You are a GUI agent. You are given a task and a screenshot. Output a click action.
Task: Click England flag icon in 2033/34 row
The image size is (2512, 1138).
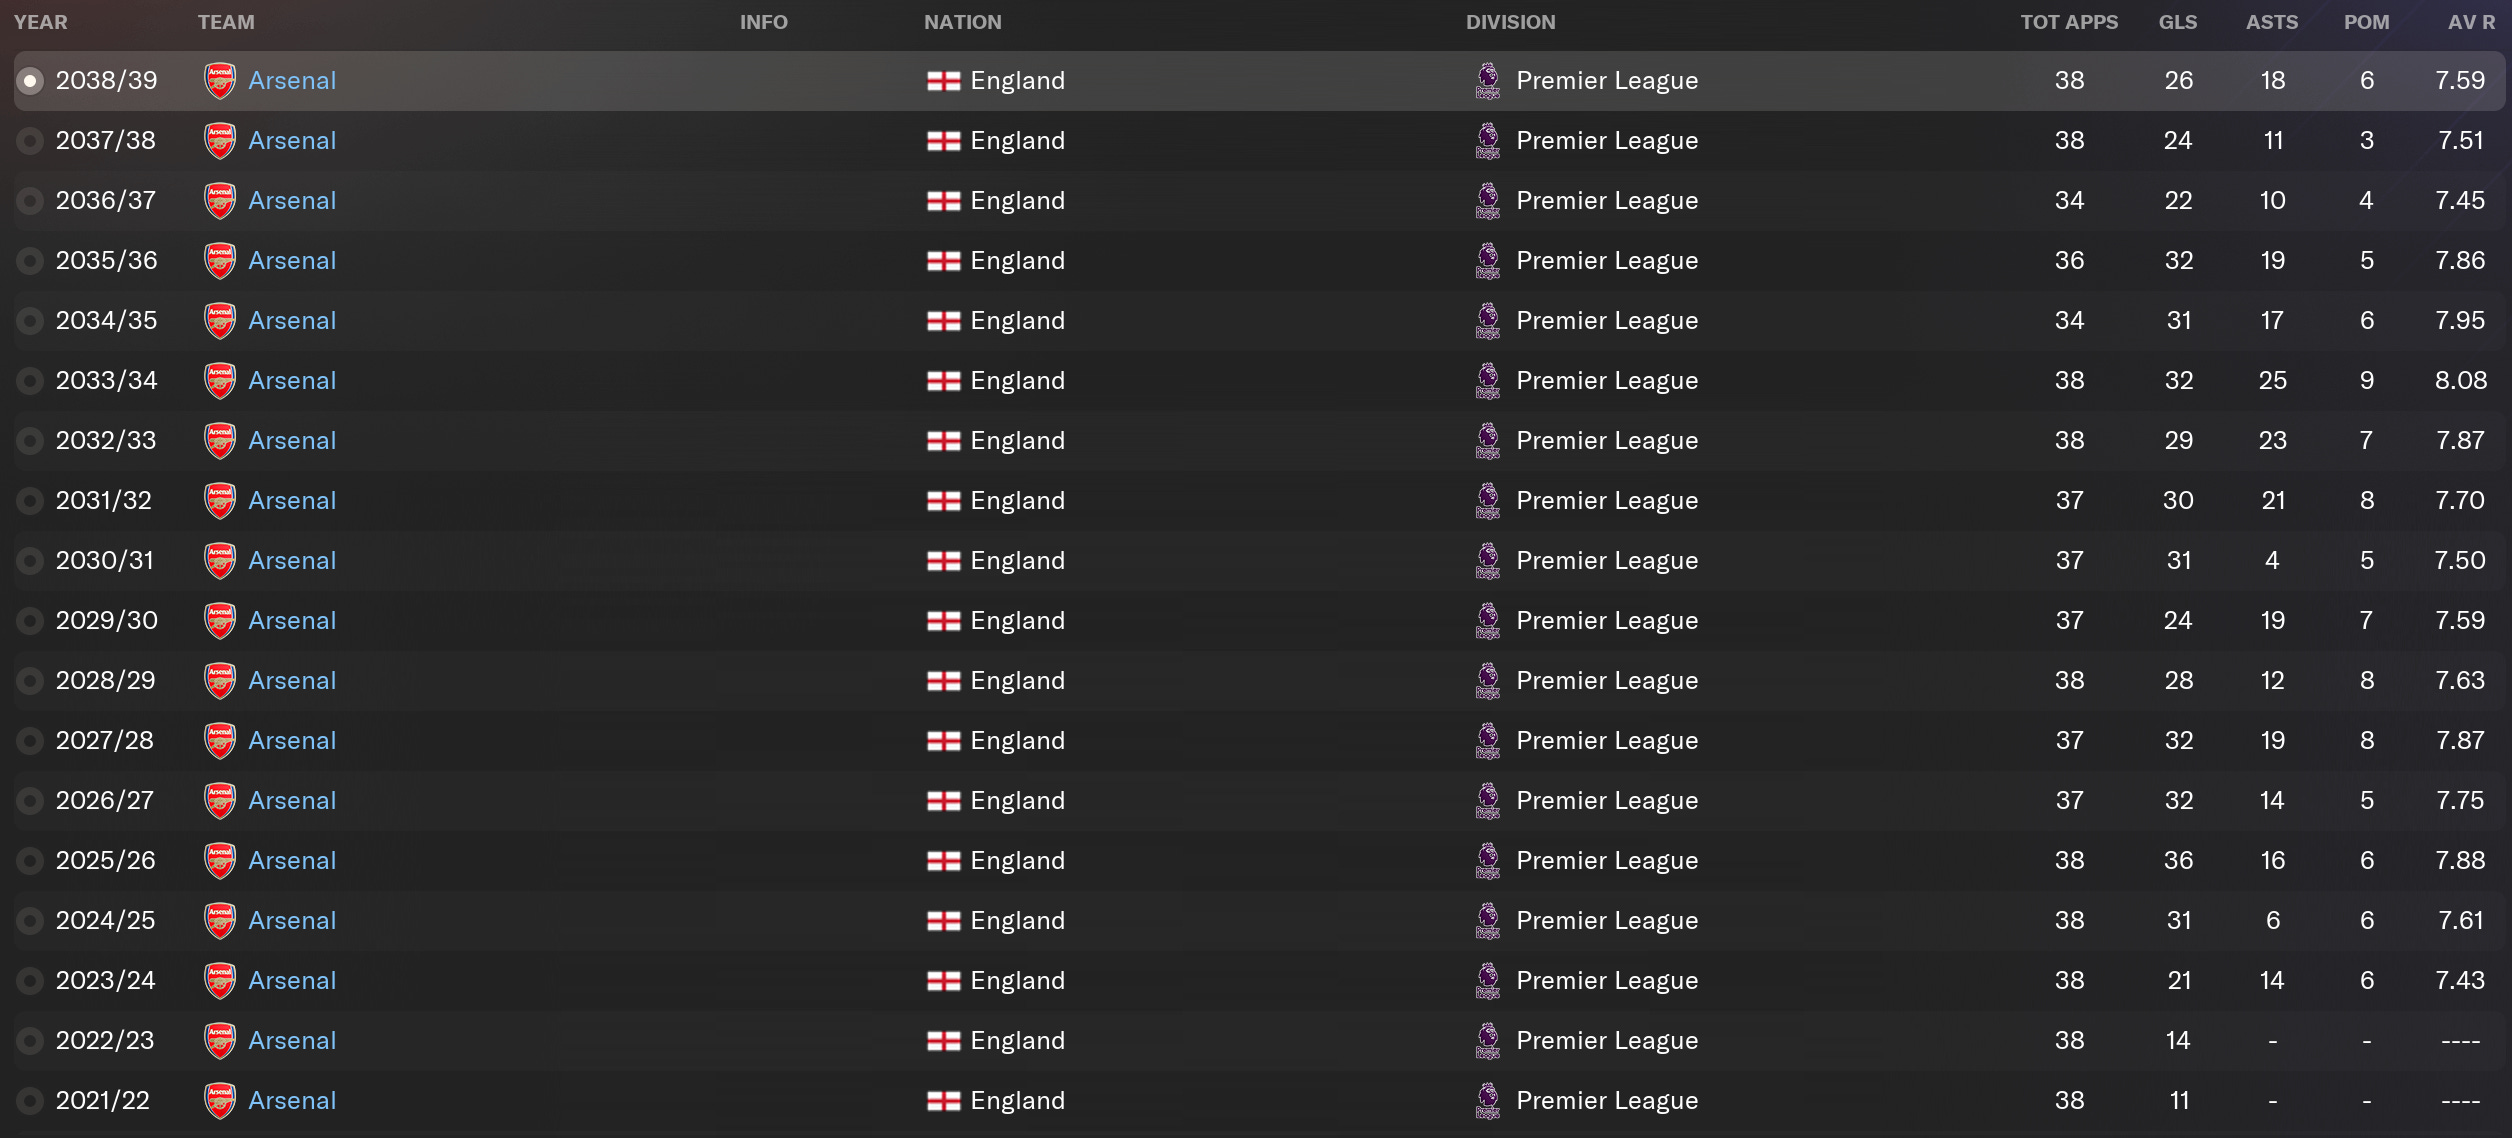(x=943, y=381)
